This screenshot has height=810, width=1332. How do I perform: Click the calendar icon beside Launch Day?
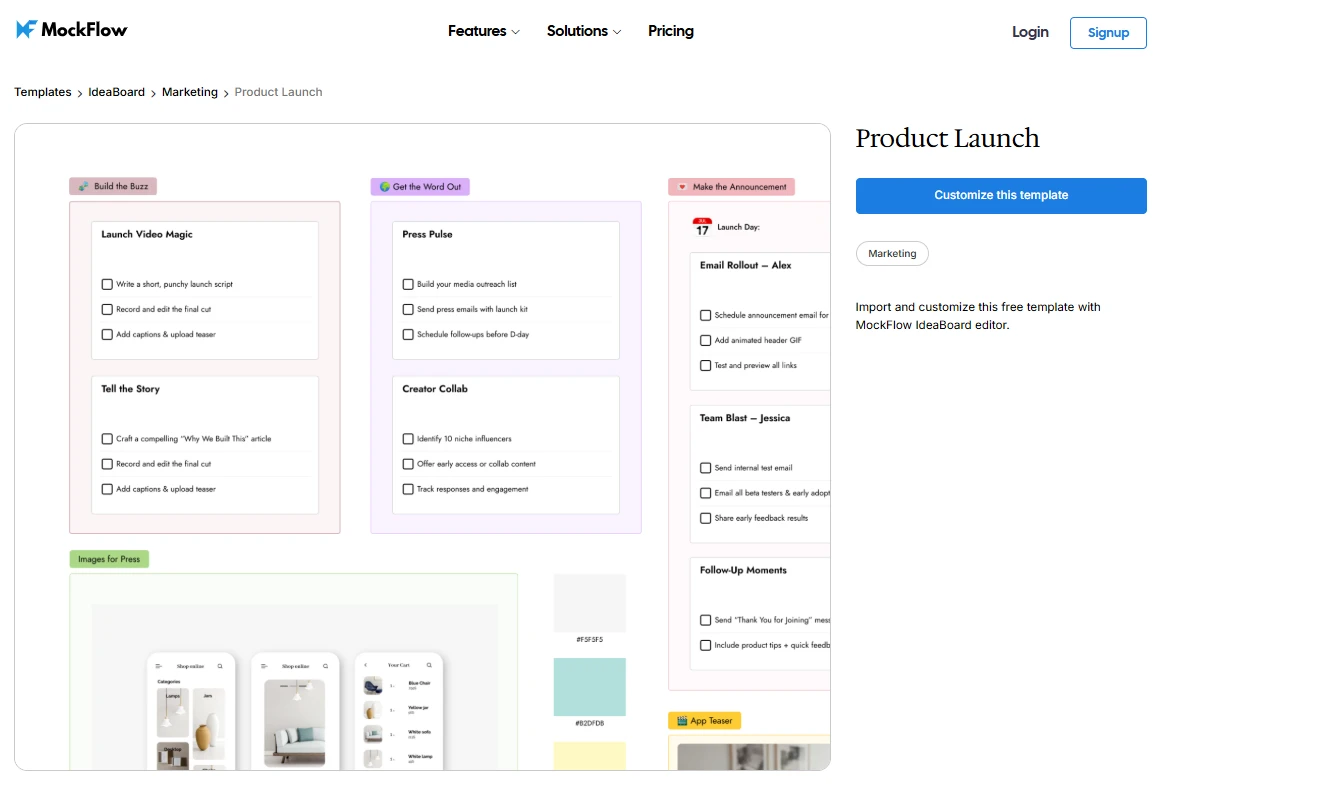(x=702, y=227)
